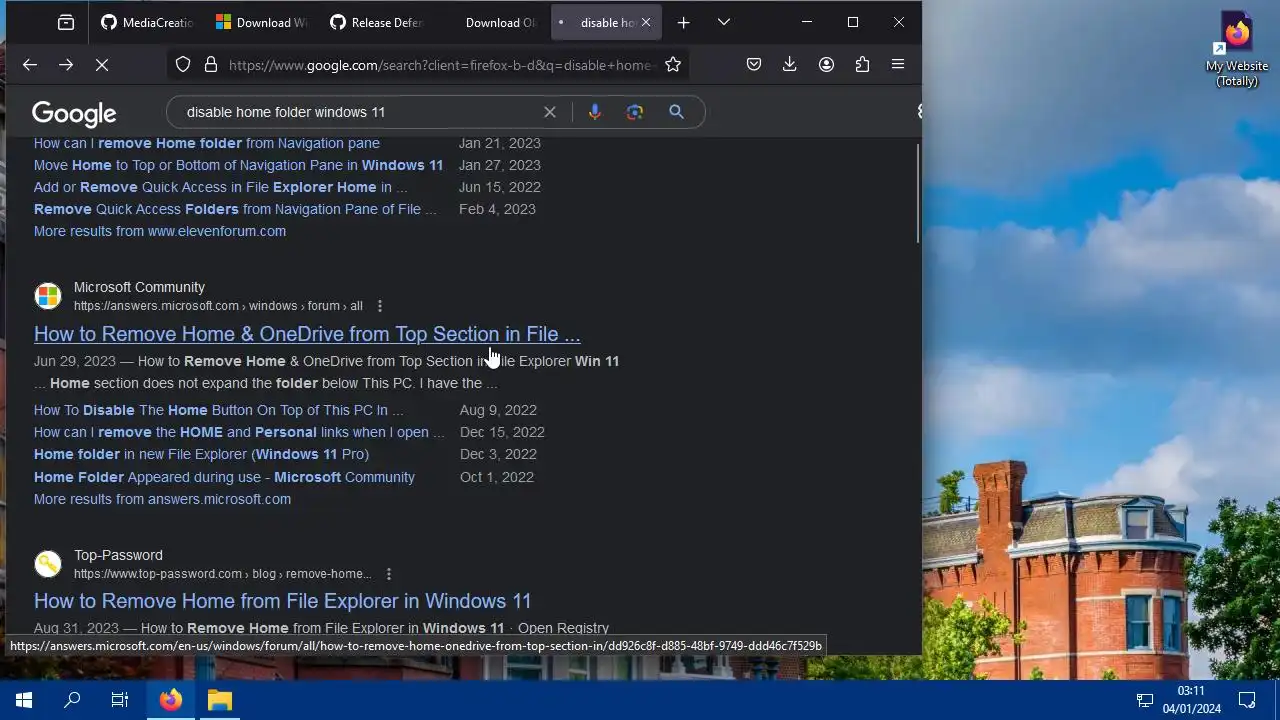Open 'Home Folder Appeared during use' link
Viewport: 1280px width, 720px height.
click(x=224, y=477)
